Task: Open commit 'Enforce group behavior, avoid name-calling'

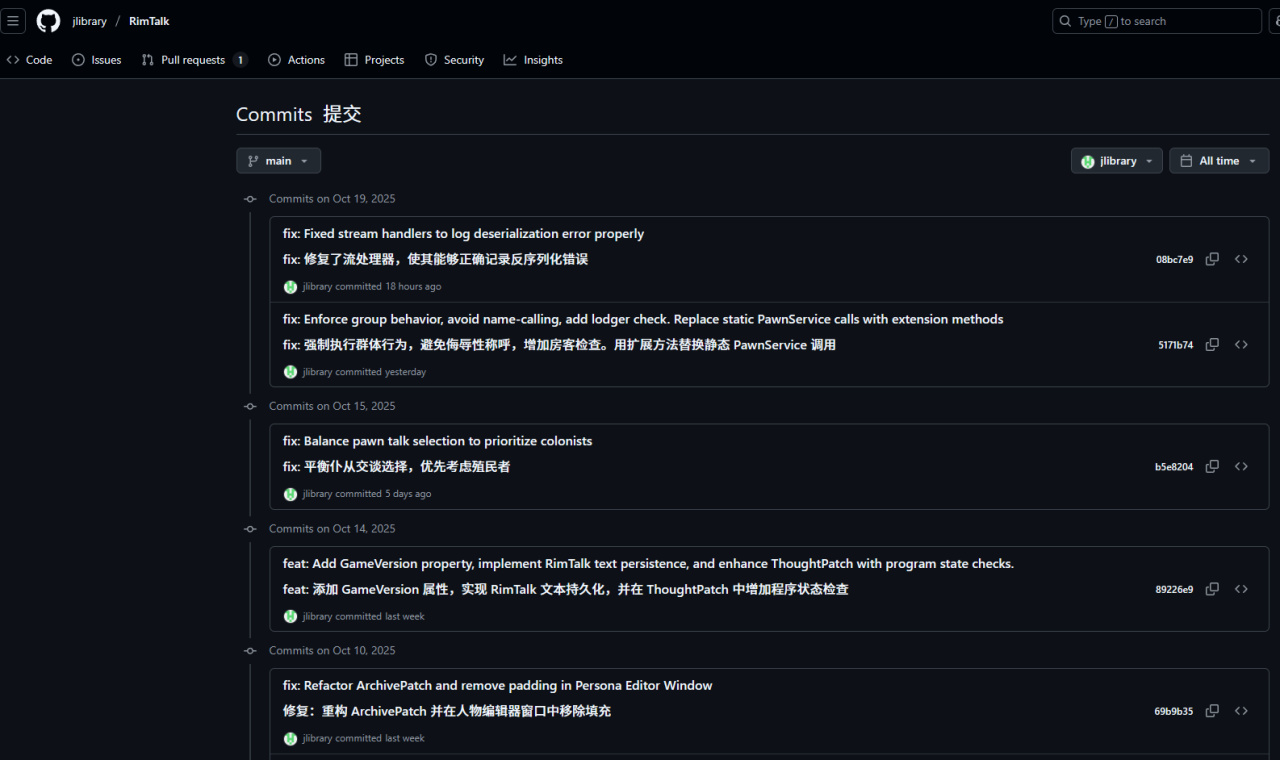Action: 643,320
